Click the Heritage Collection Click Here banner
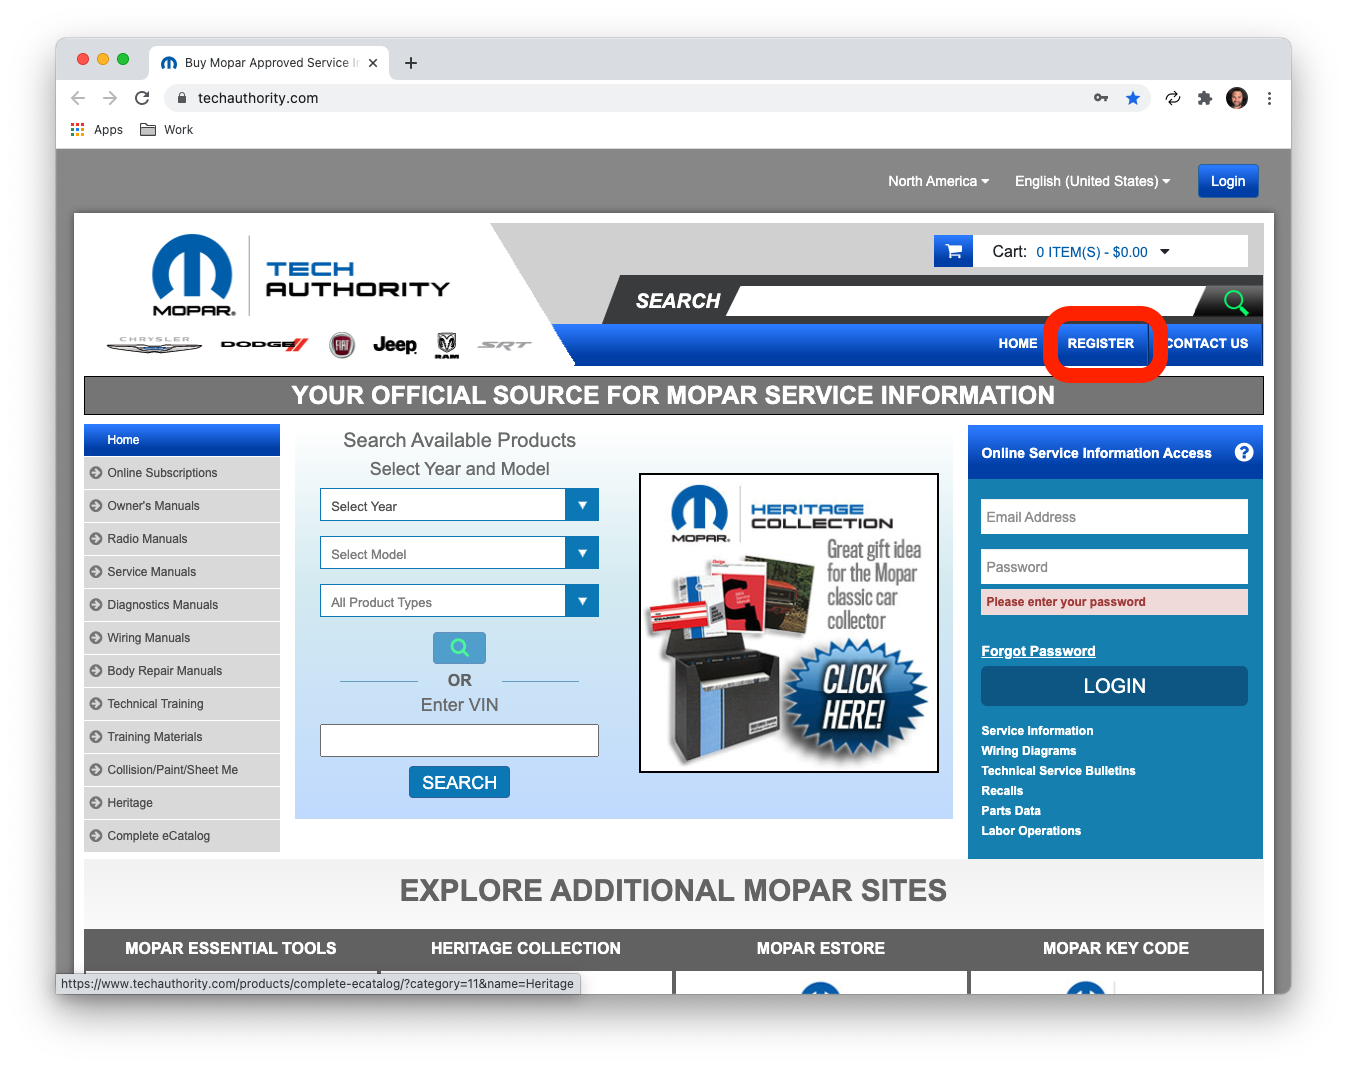The height and width of the screenshot is (1068, 1347). click(789, 623)
